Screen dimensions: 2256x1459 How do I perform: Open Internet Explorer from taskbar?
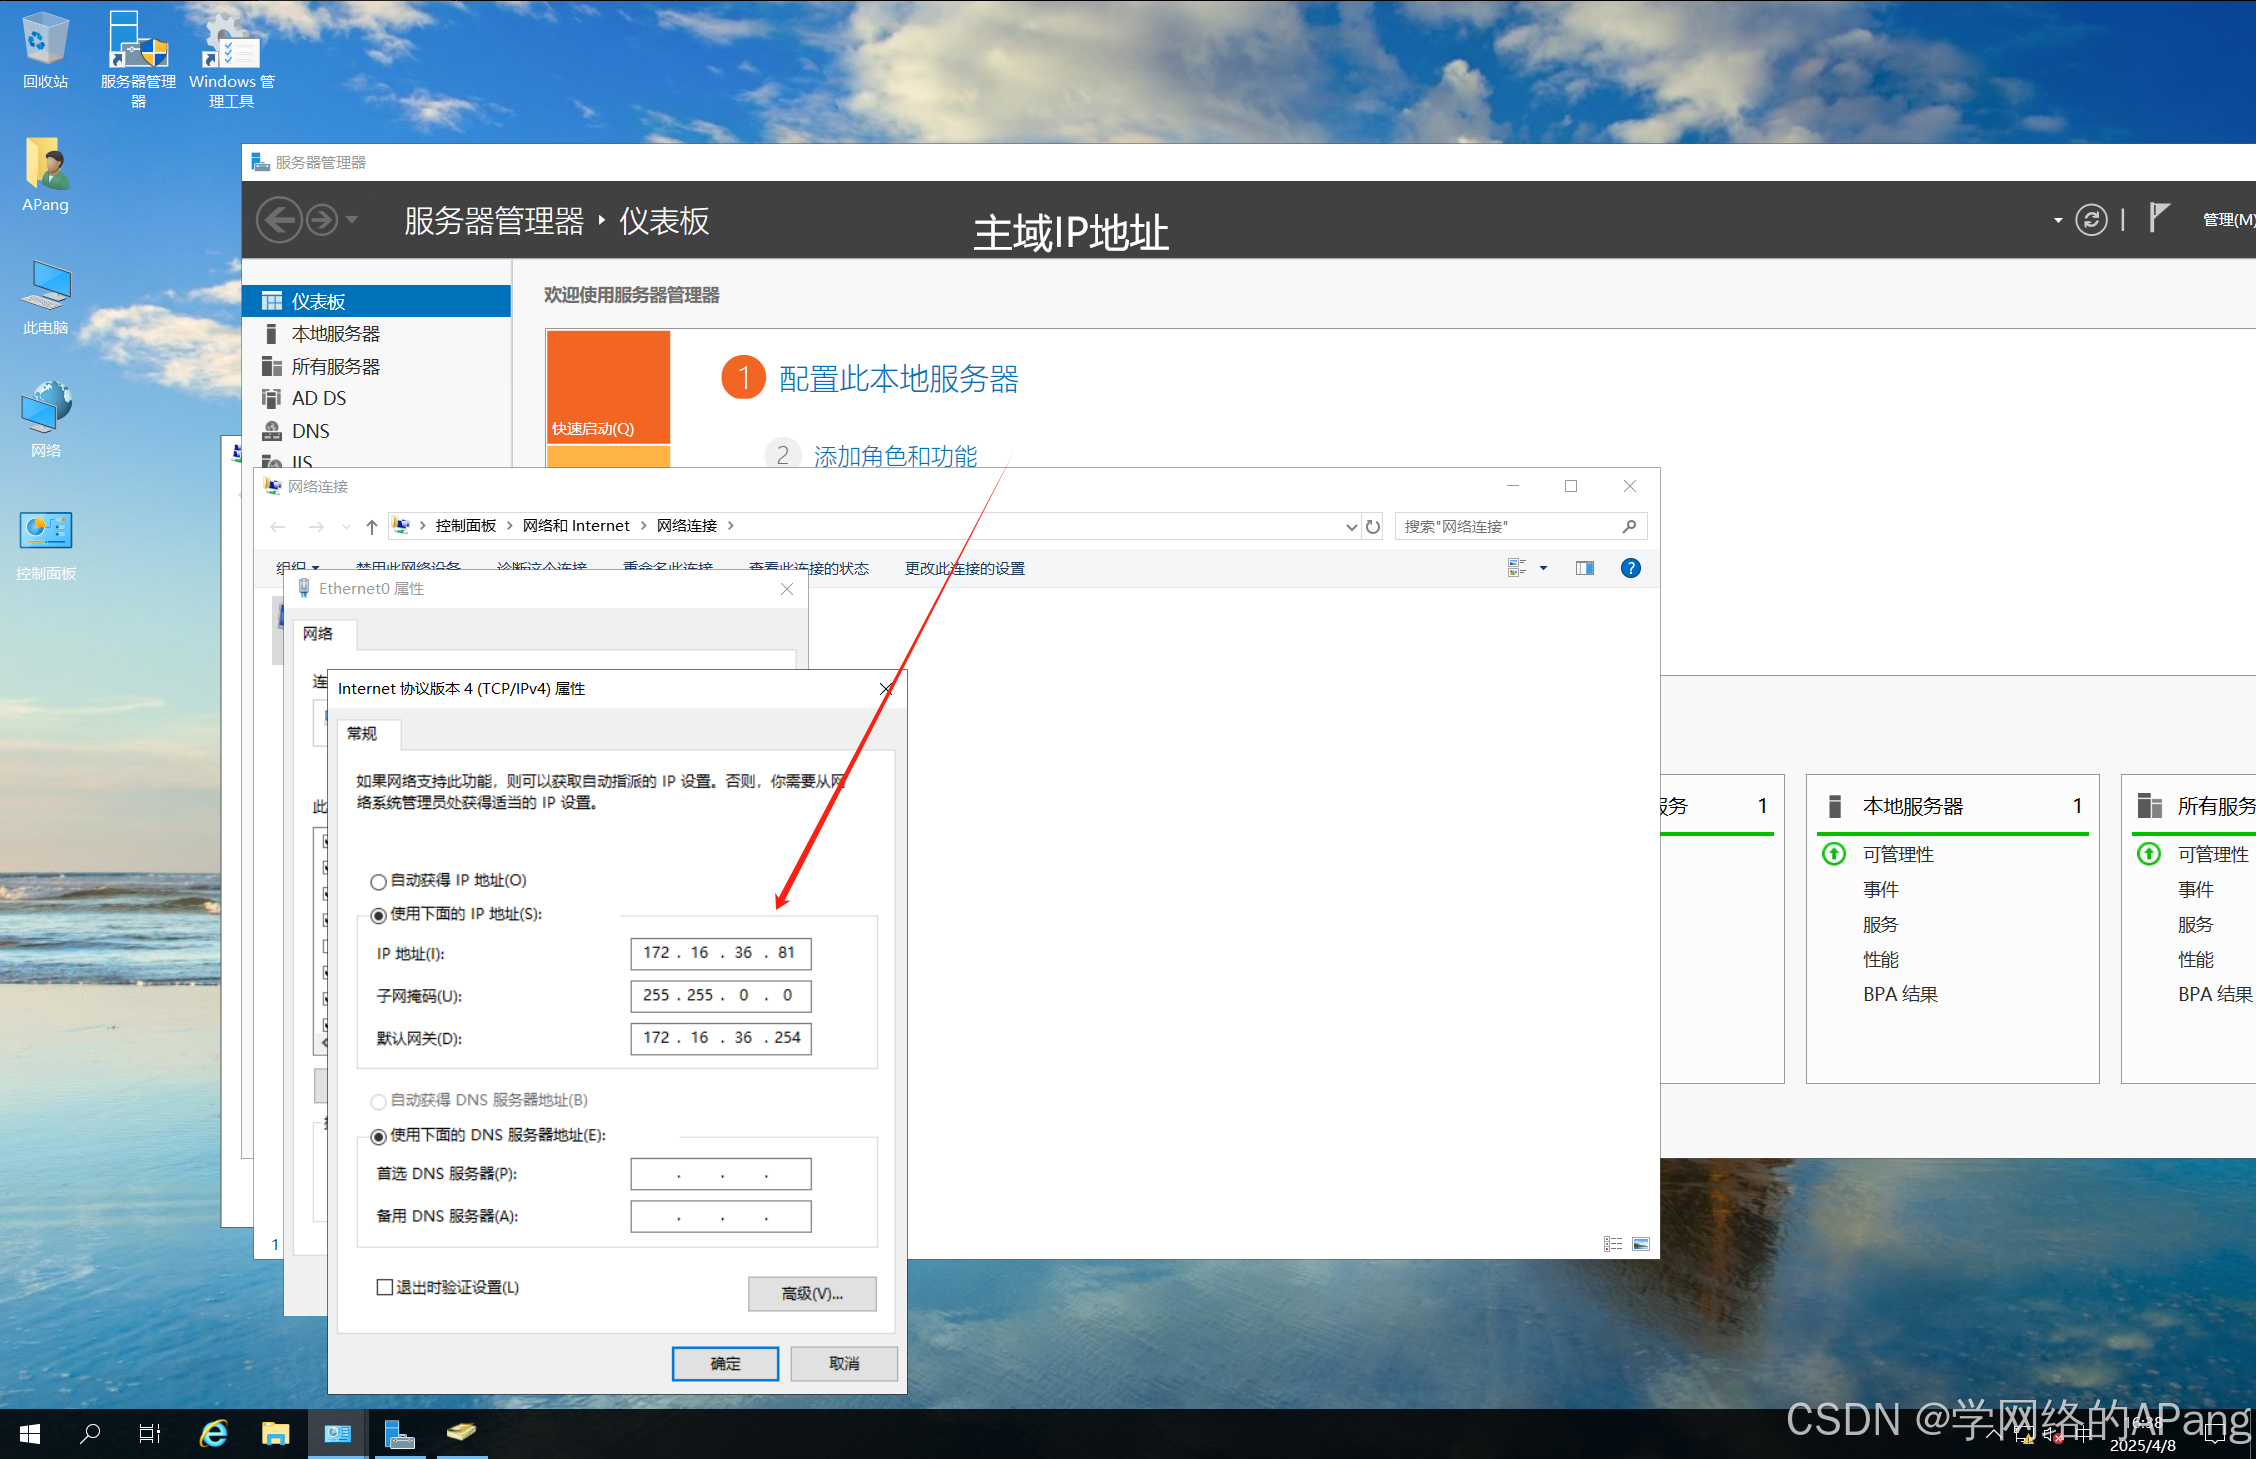click(x=214, y=1433)
